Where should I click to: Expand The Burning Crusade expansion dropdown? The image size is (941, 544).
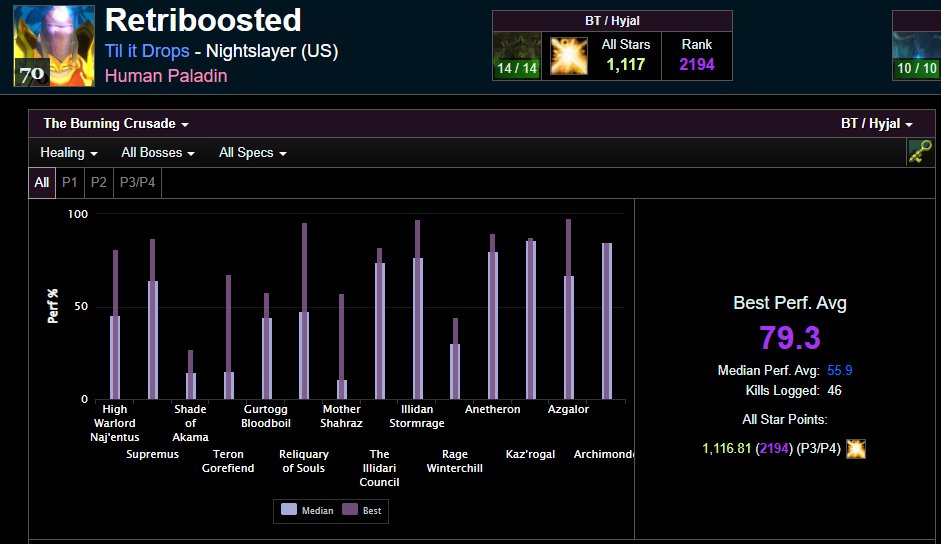pyautogui.click(x=116, y=124)
